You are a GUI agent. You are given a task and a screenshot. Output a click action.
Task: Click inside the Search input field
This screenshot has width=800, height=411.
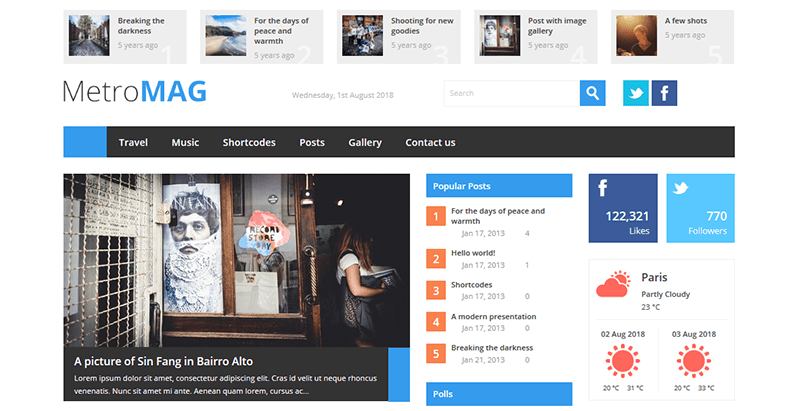click(x=512, y=93)
